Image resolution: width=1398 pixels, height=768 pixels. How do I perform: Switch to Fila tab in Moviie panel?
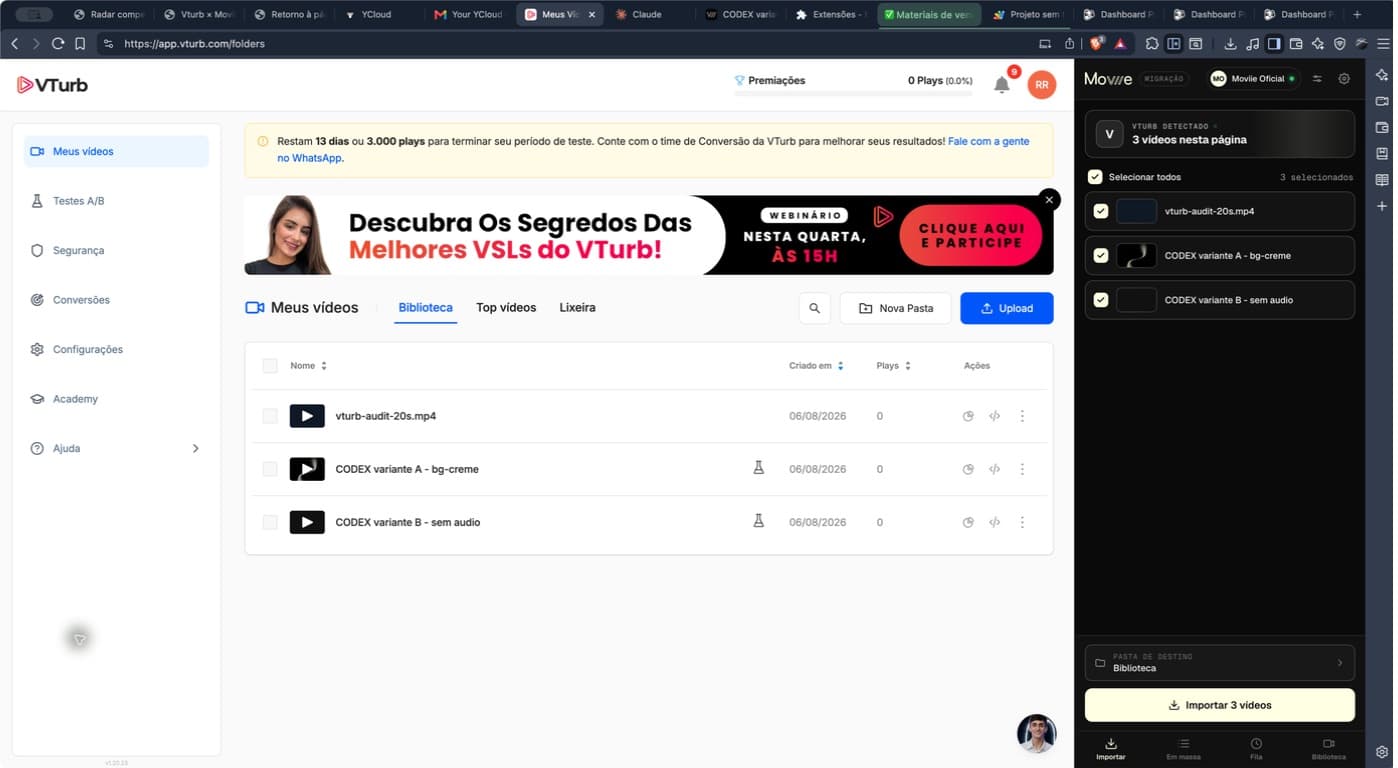coord(1256,748)
